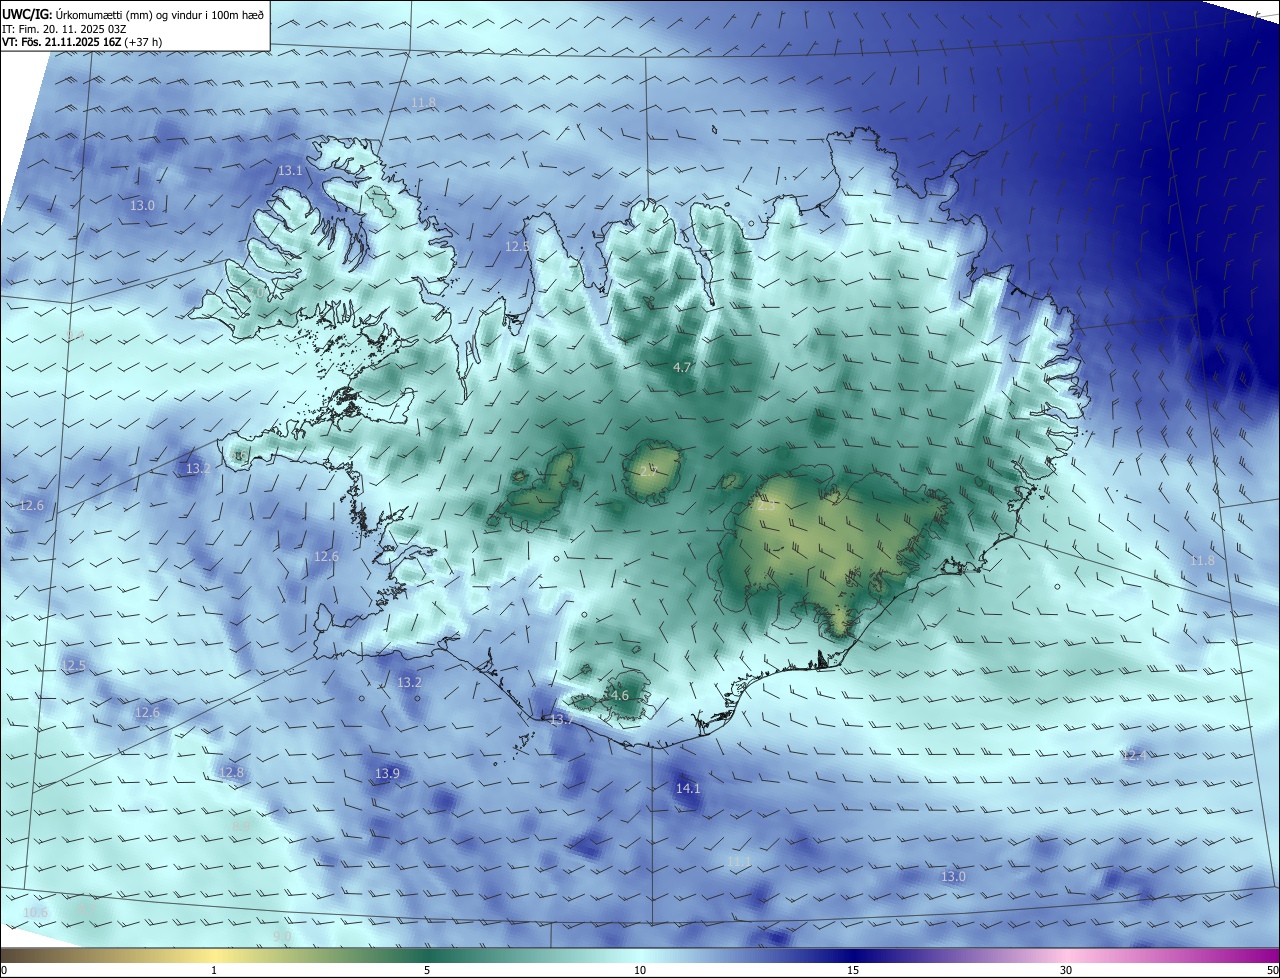This screenshot has width=1280, height=978.
Task: Click the dark navy band of the color scale above '15'
Action: click(853, 956)
